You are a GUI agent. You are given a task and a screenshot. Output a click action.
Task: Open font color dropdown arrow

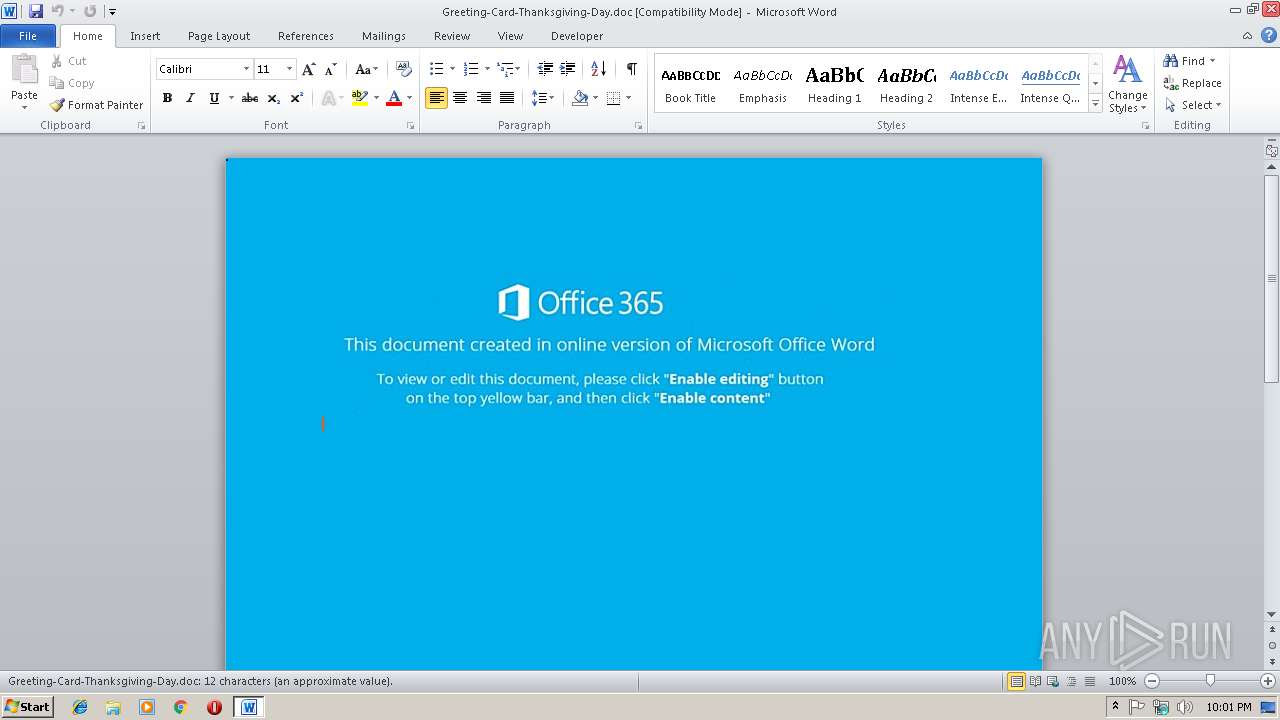point(409,98)
